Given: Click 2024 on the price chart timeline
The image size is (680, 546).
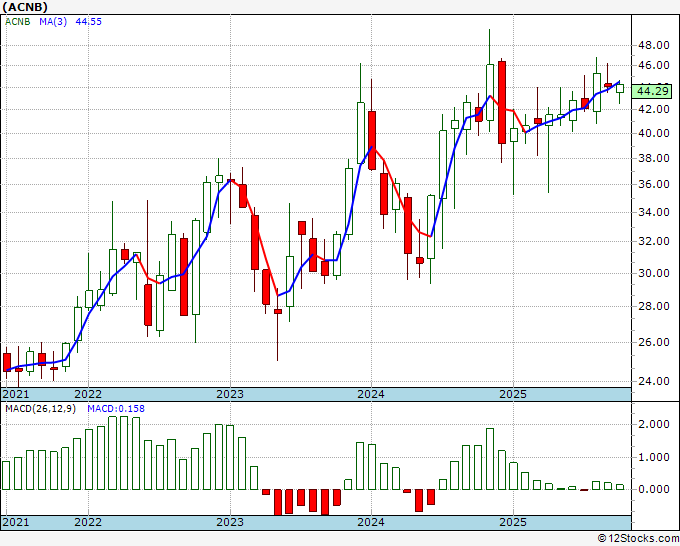Looking at the screenshot, I should click(371, 394).
